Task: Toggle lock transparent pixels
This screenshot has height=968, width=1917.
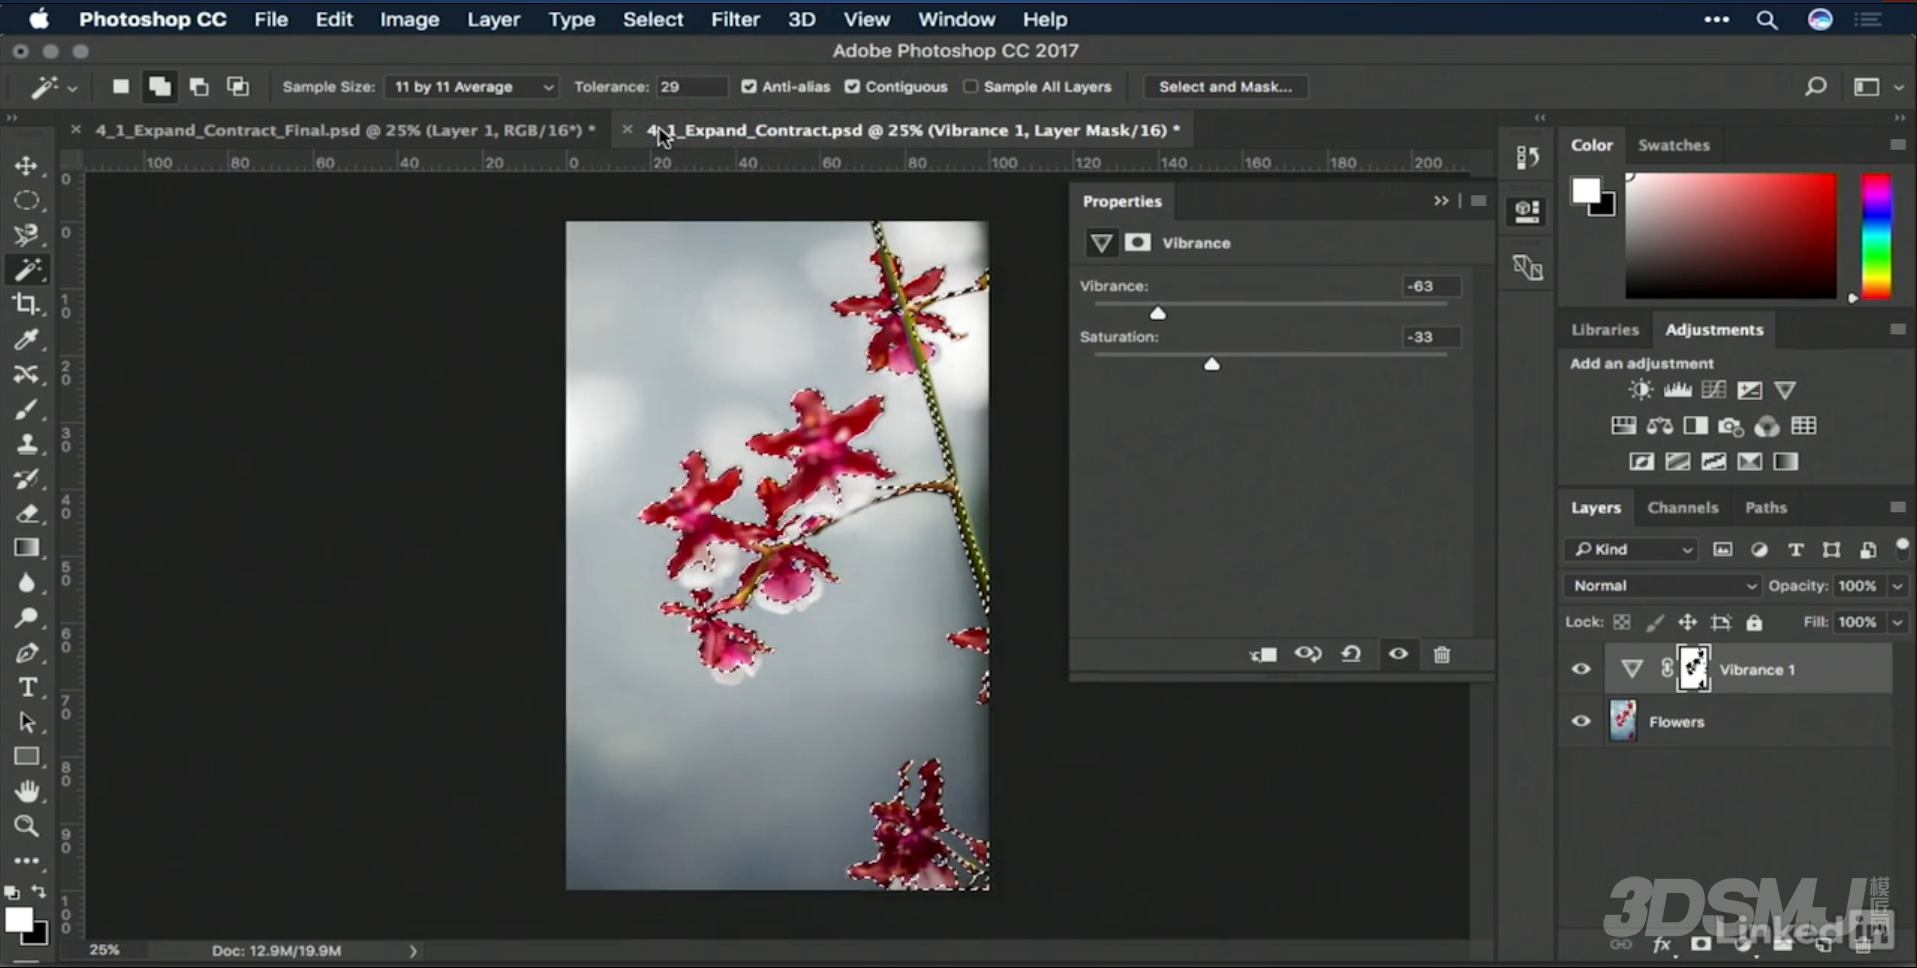Action: coord(1622,622)
